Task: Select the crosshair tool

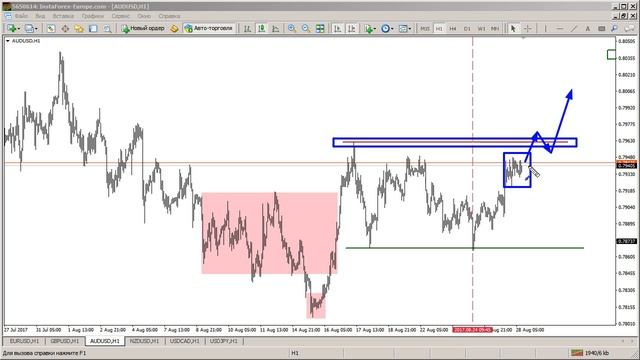Action: click(x=528, y=28)
